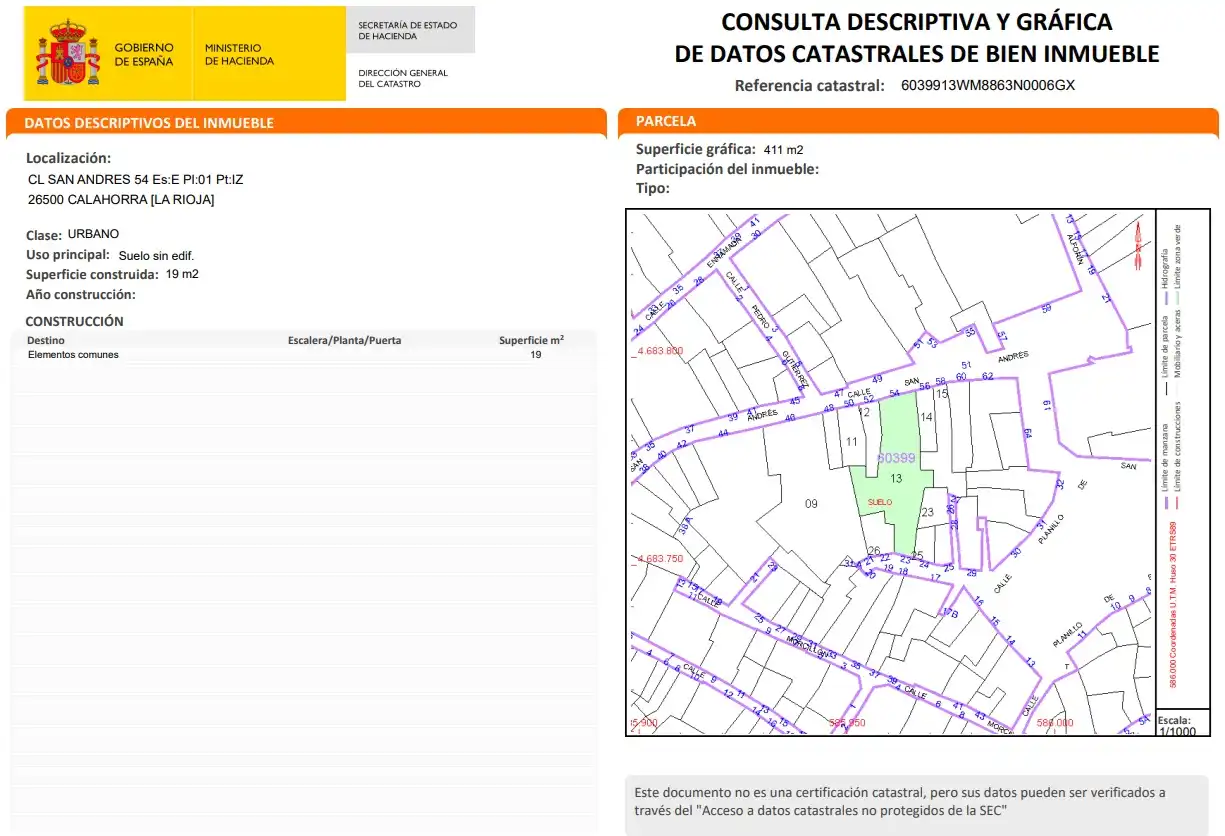
Task: Select the 'Elementos comunes' table cell
Action: [73, 354]
